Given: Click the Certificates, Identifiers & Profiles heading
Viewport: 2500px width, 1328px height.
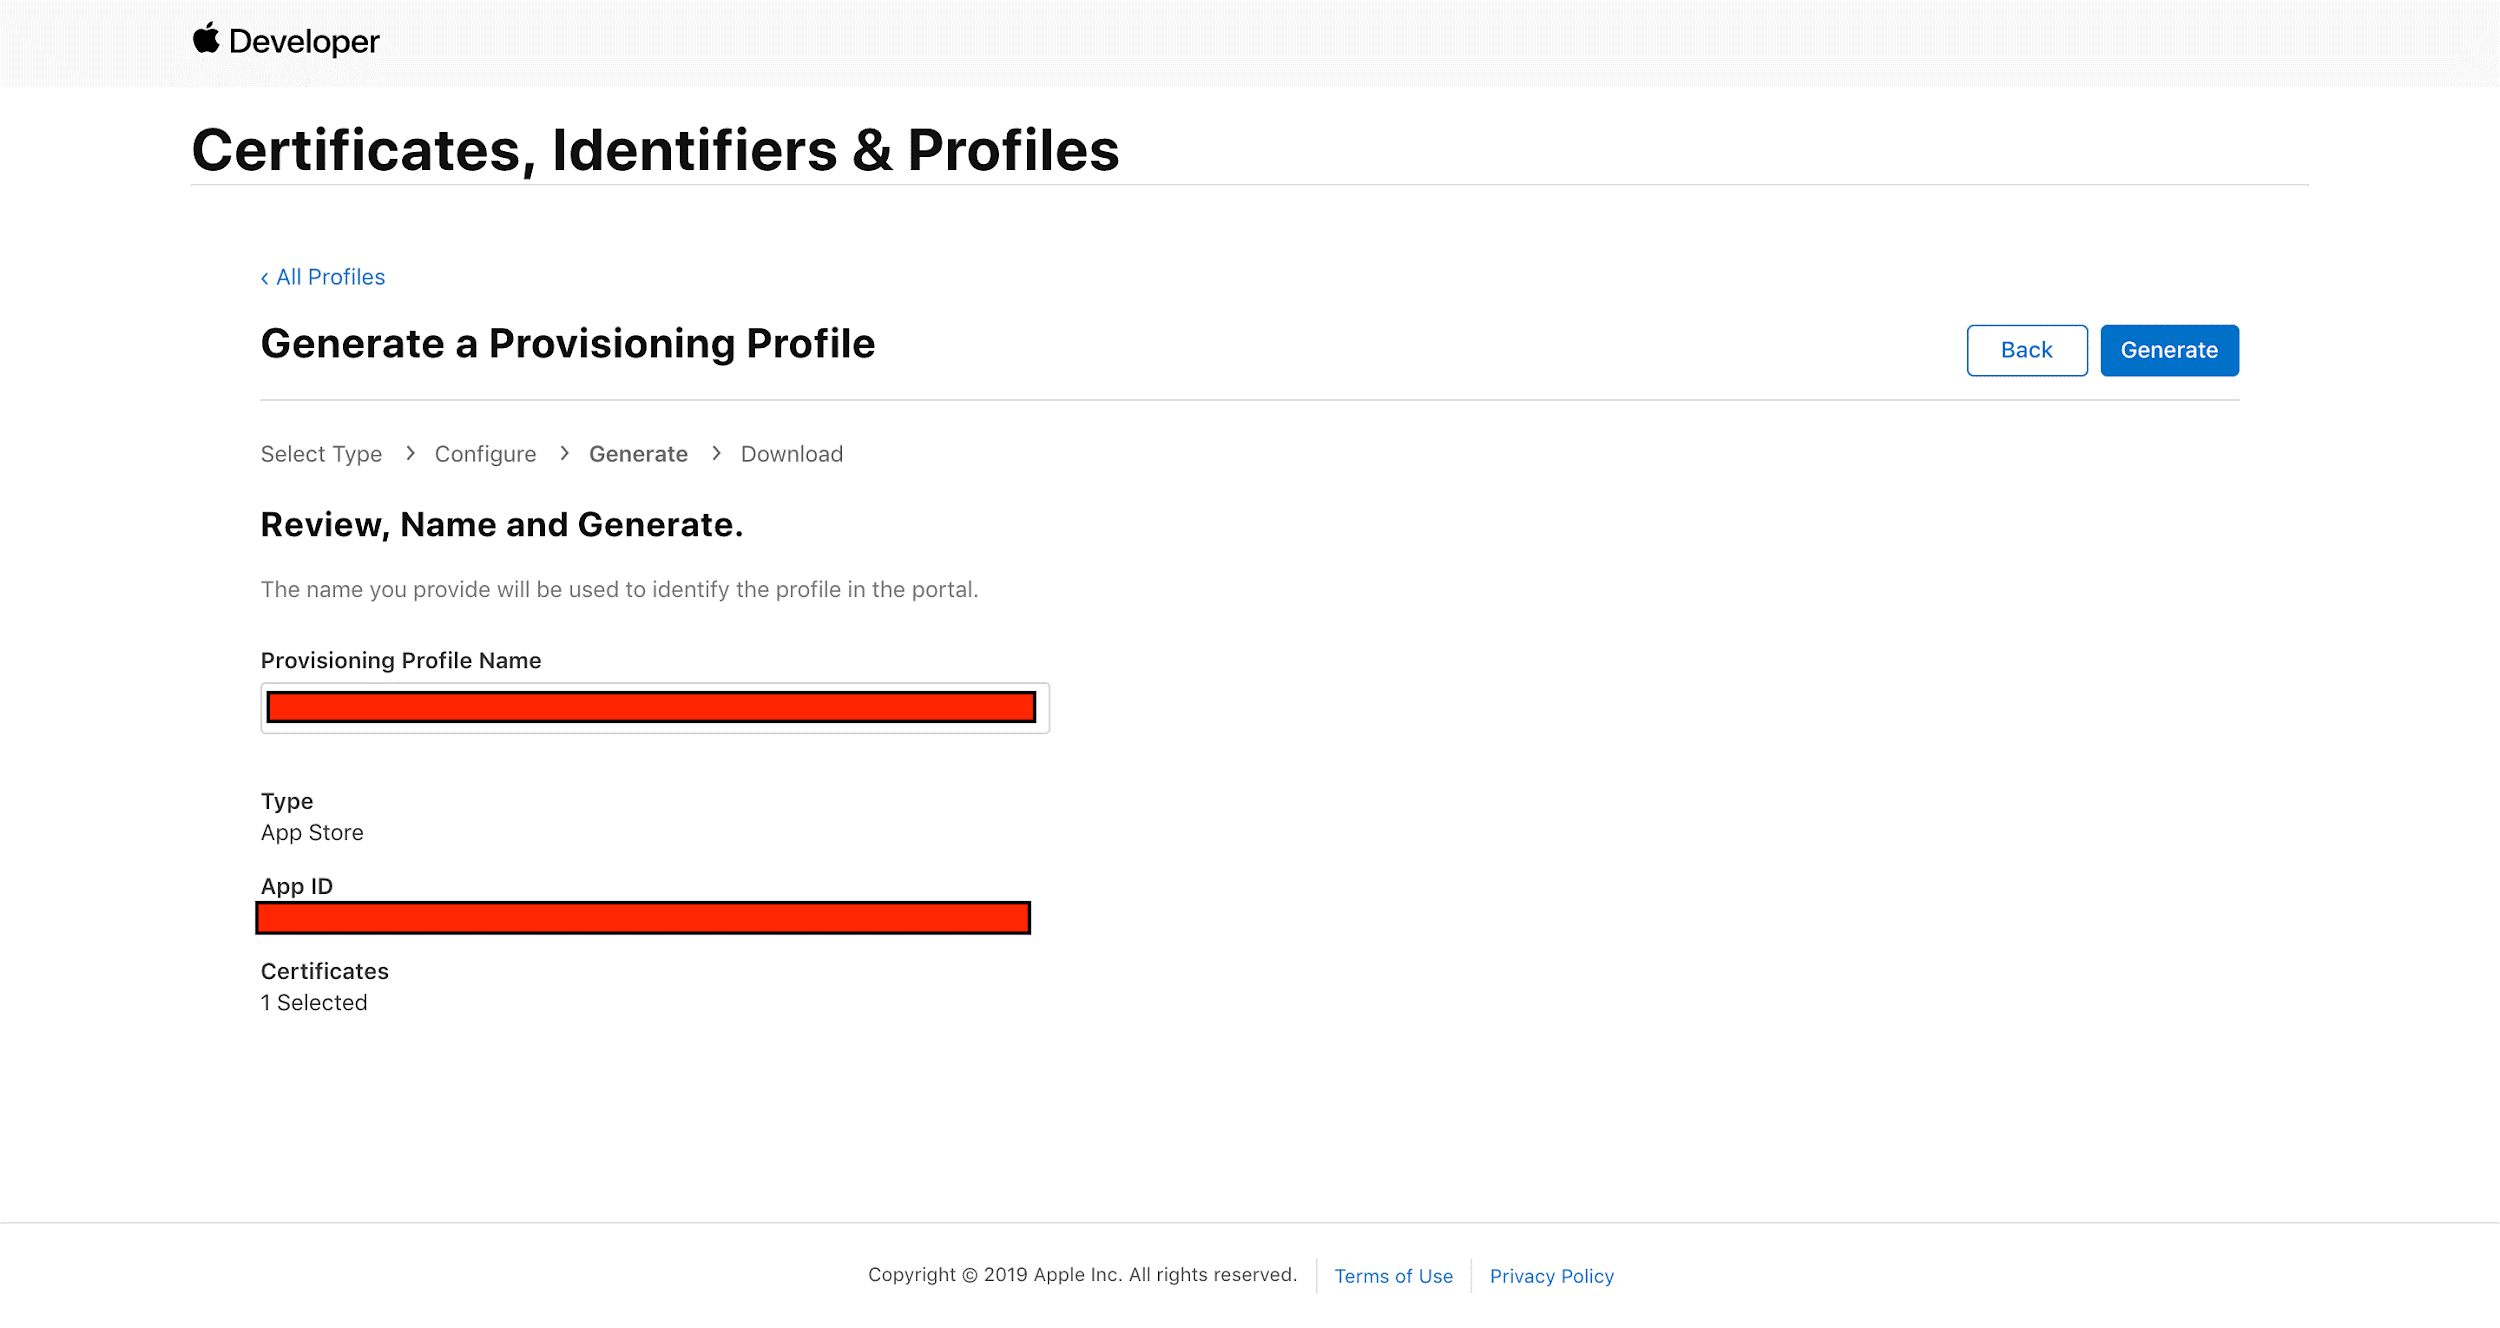Looking at the screenshot, I should (655, 150).
